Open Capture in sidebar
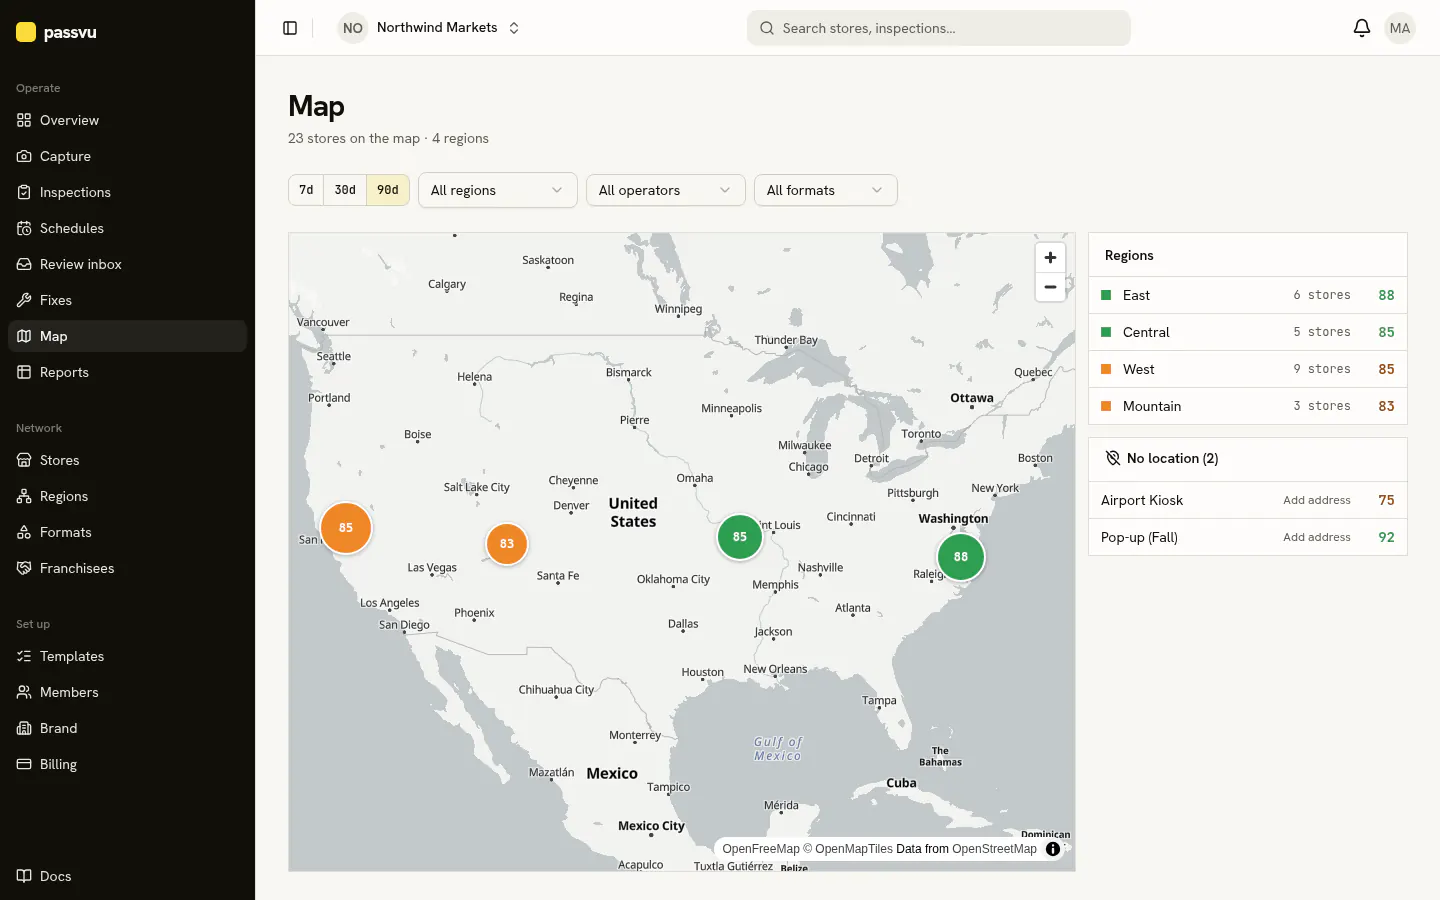Image resolution: width=1440 pixels, height=900 pixels. tap(127, 156)
